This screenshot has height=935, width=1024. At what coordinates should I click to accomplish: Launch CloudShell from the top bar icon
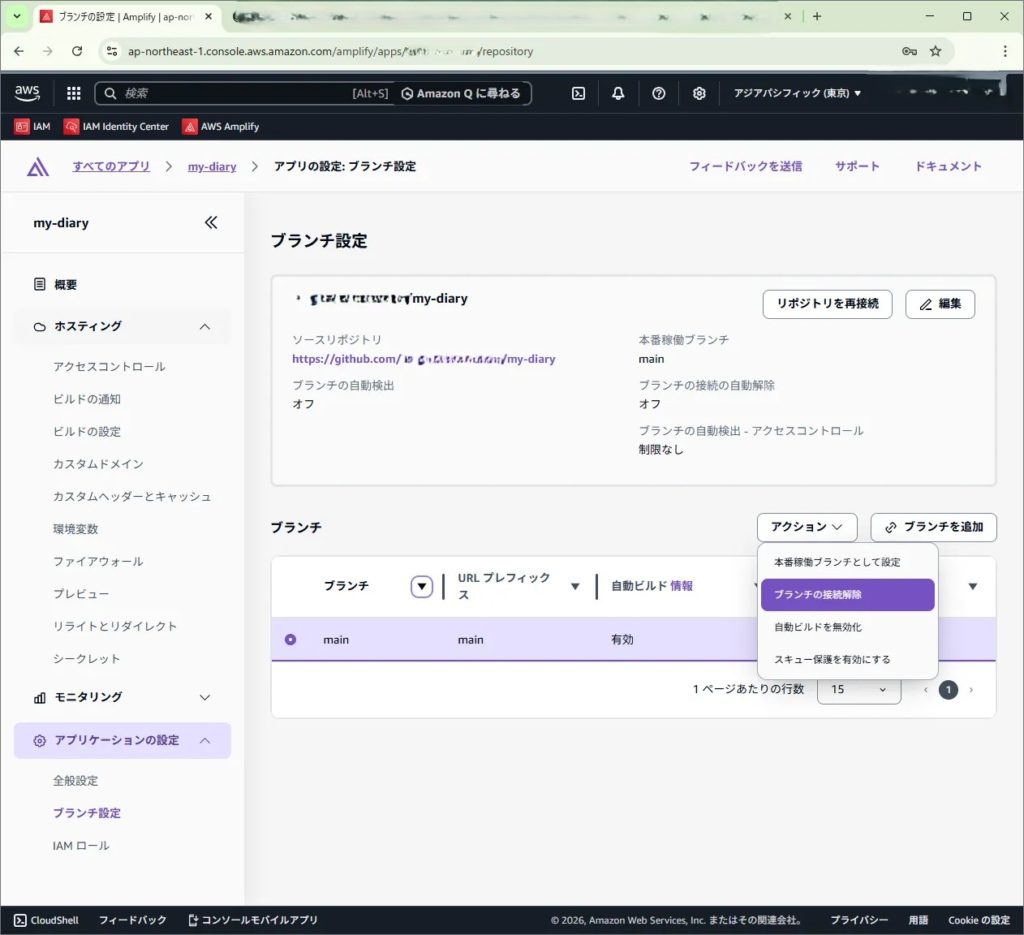(x=578, y=93)
